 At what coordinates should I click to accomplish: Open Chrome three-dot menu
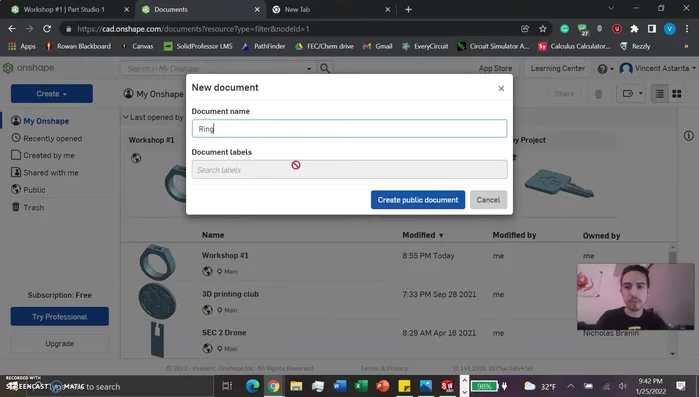(x=687, y=29)
